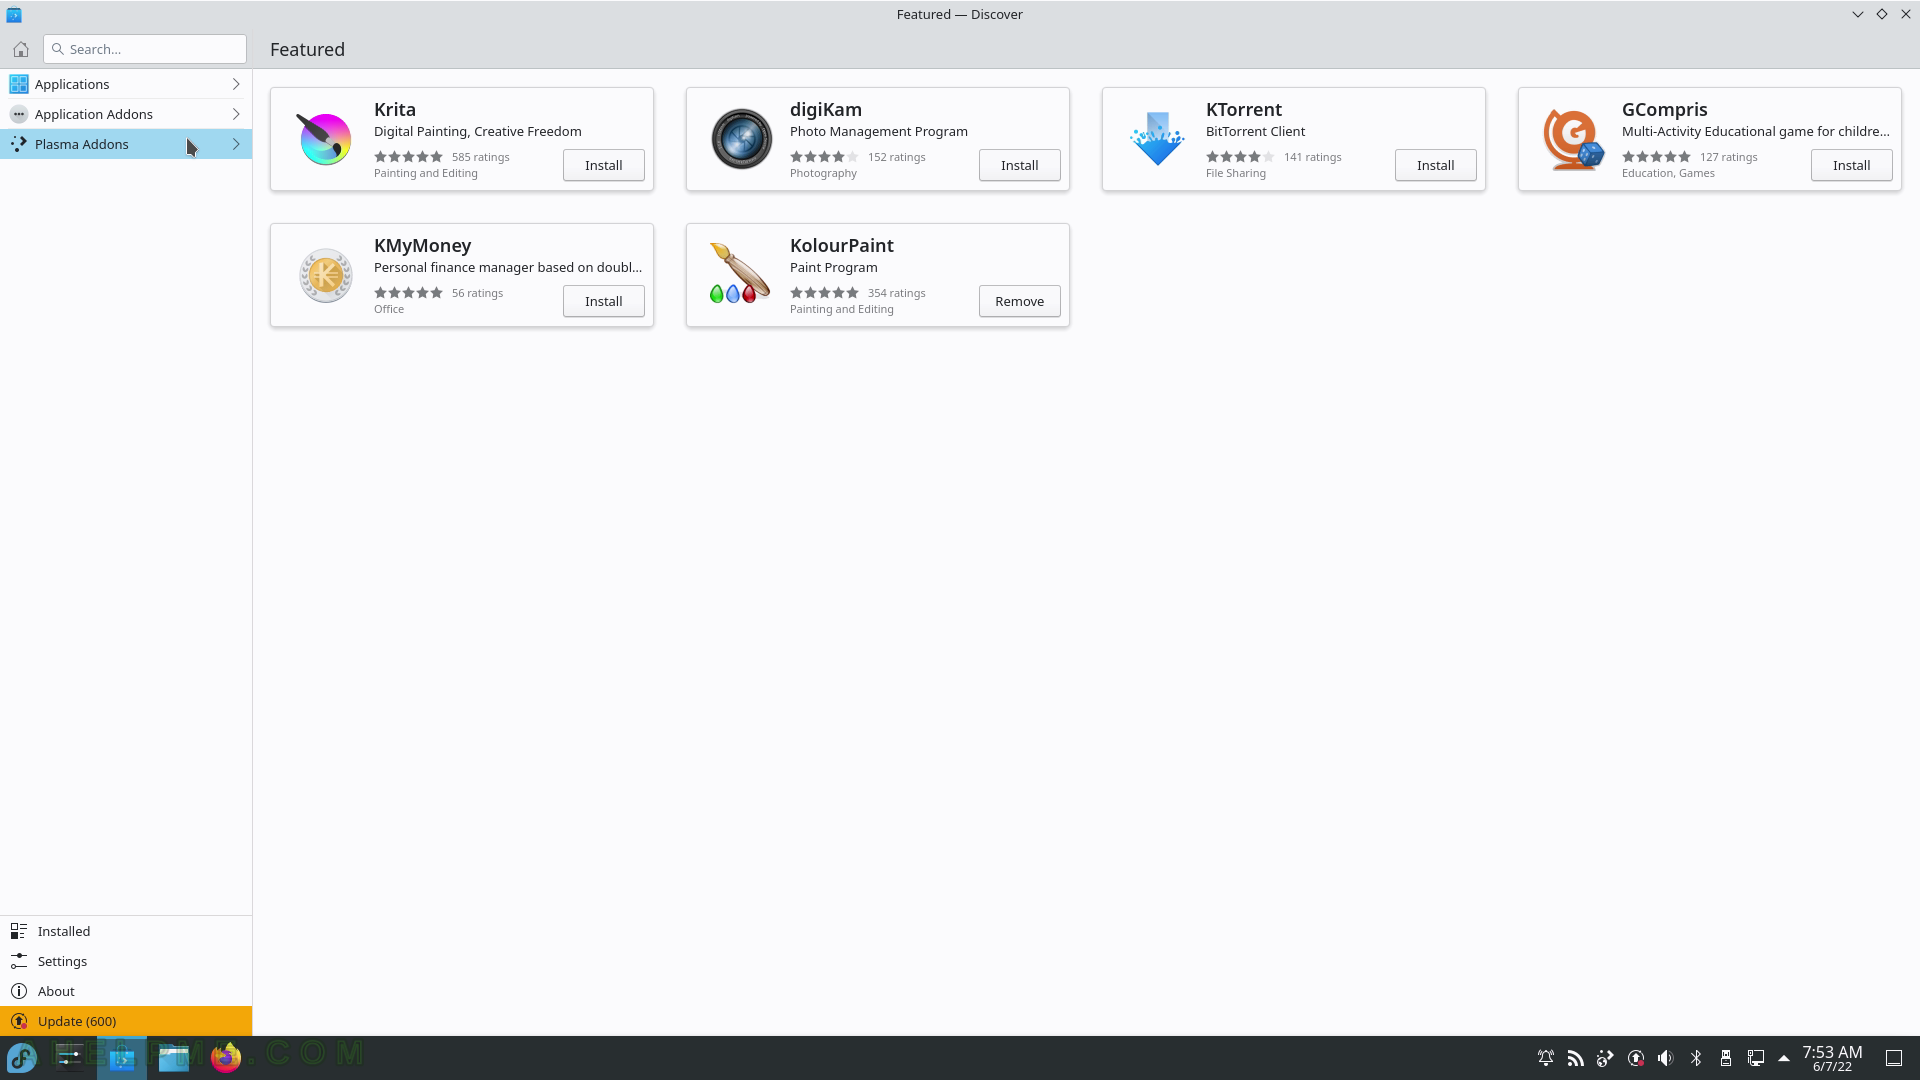This screenshot has width=1920, height=1080.
Task: Click Show Desktop button in panel
Action: [x=1894, y=1058]
